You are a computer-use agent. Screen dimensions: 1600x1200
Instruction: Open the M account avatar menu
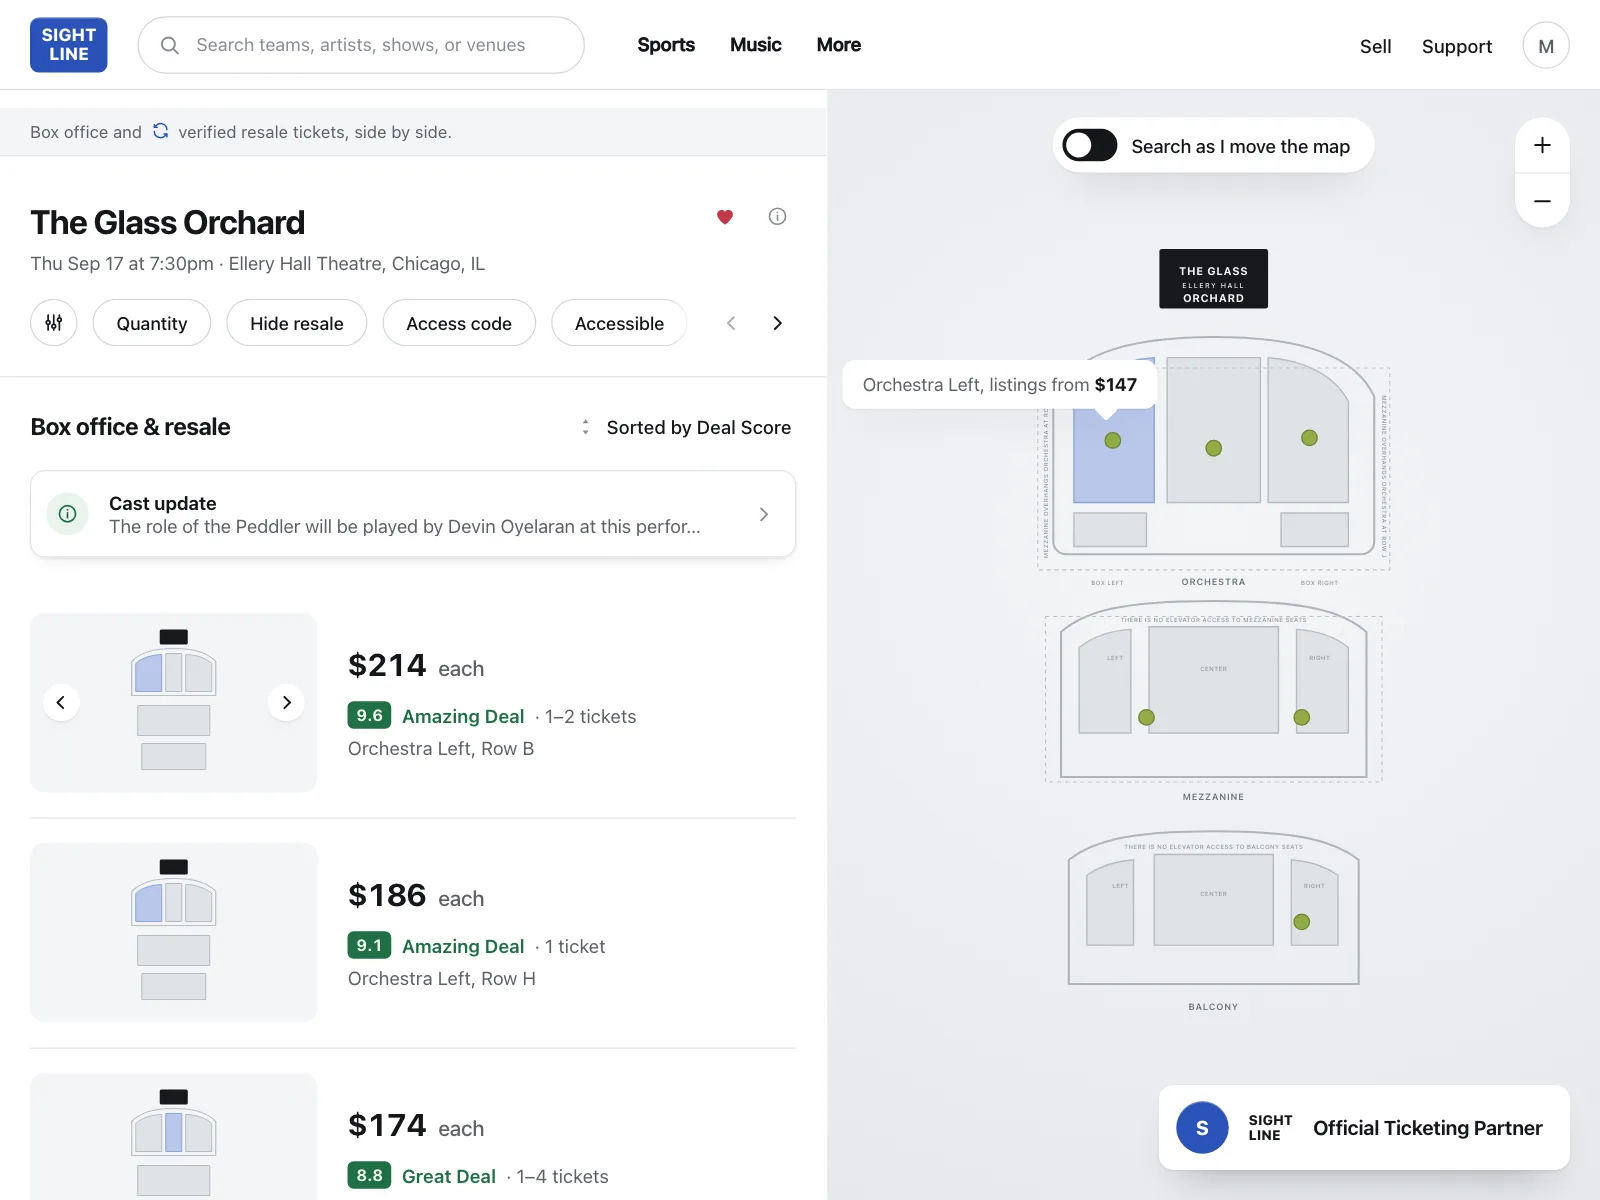tap(1546, 46)
